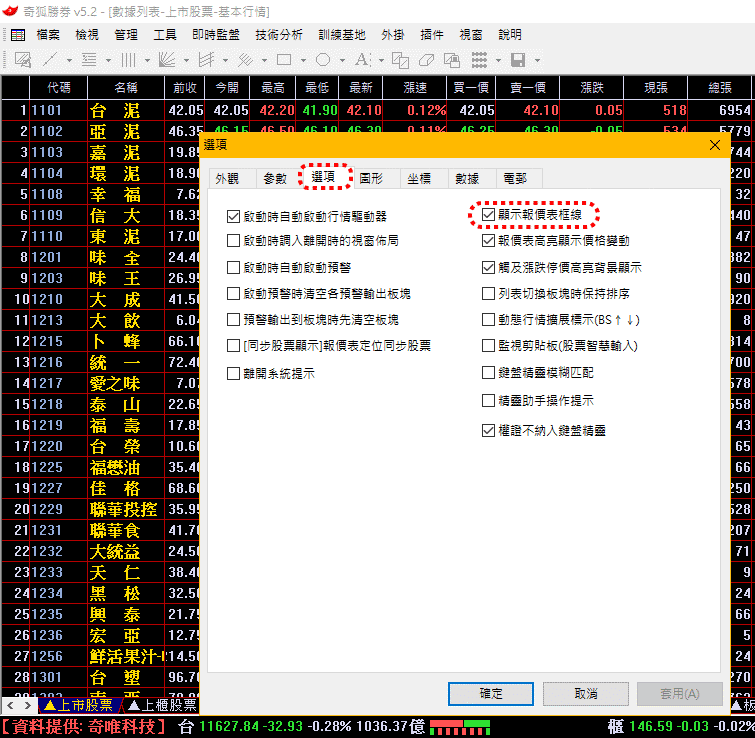Click the 取消 button
The image size is (755, 738).
586,694
